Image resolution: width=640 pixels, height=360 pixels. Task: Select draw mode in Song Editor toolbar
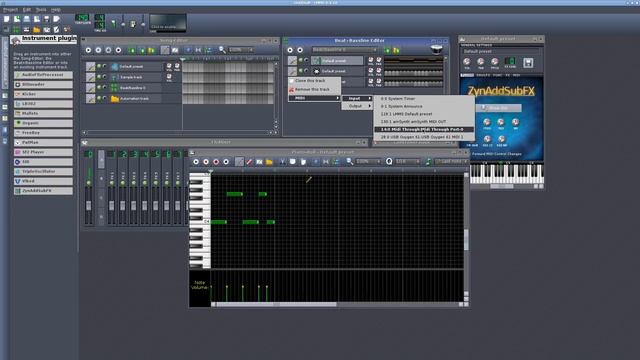point(165,50)
